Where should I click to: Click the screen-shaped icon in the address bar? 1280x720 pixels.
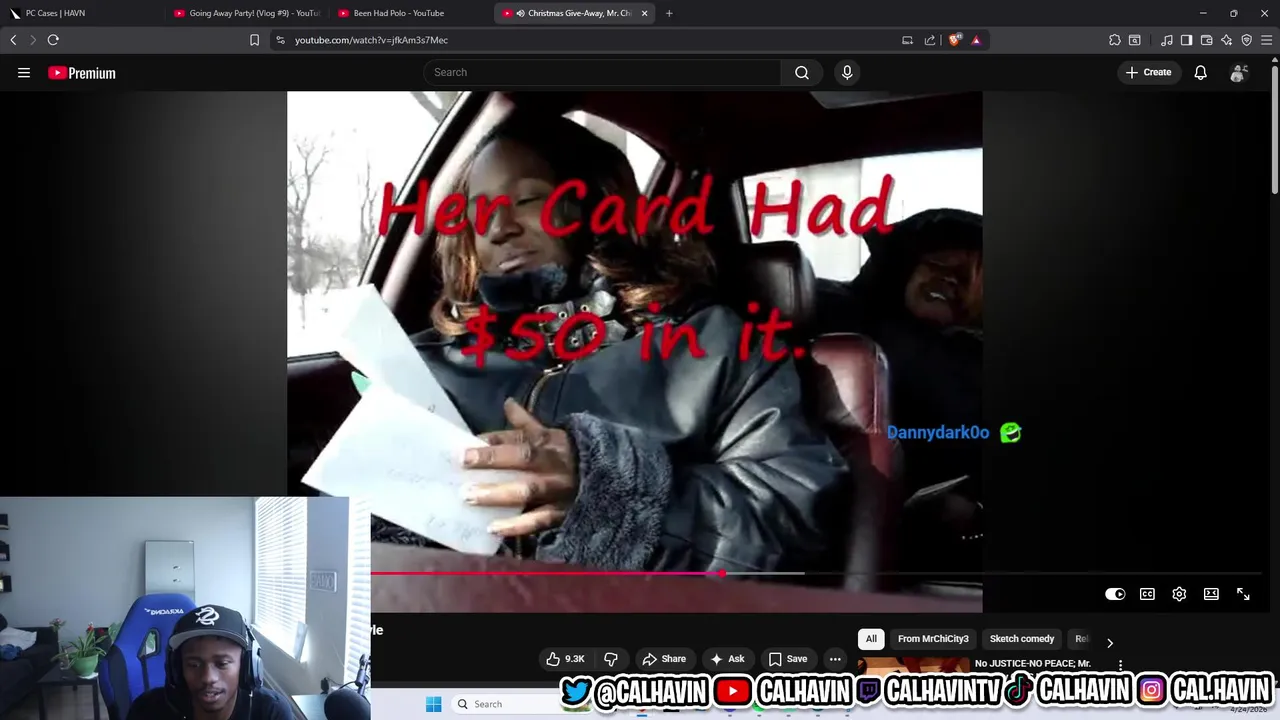pos(907,40)
